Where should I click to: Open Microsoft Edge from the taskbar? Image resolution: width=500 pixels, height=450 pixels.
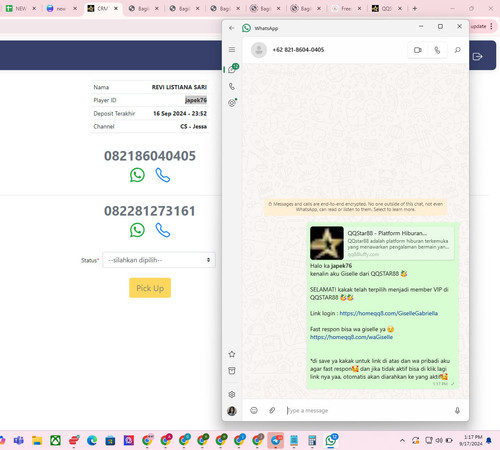coord(92,440)
